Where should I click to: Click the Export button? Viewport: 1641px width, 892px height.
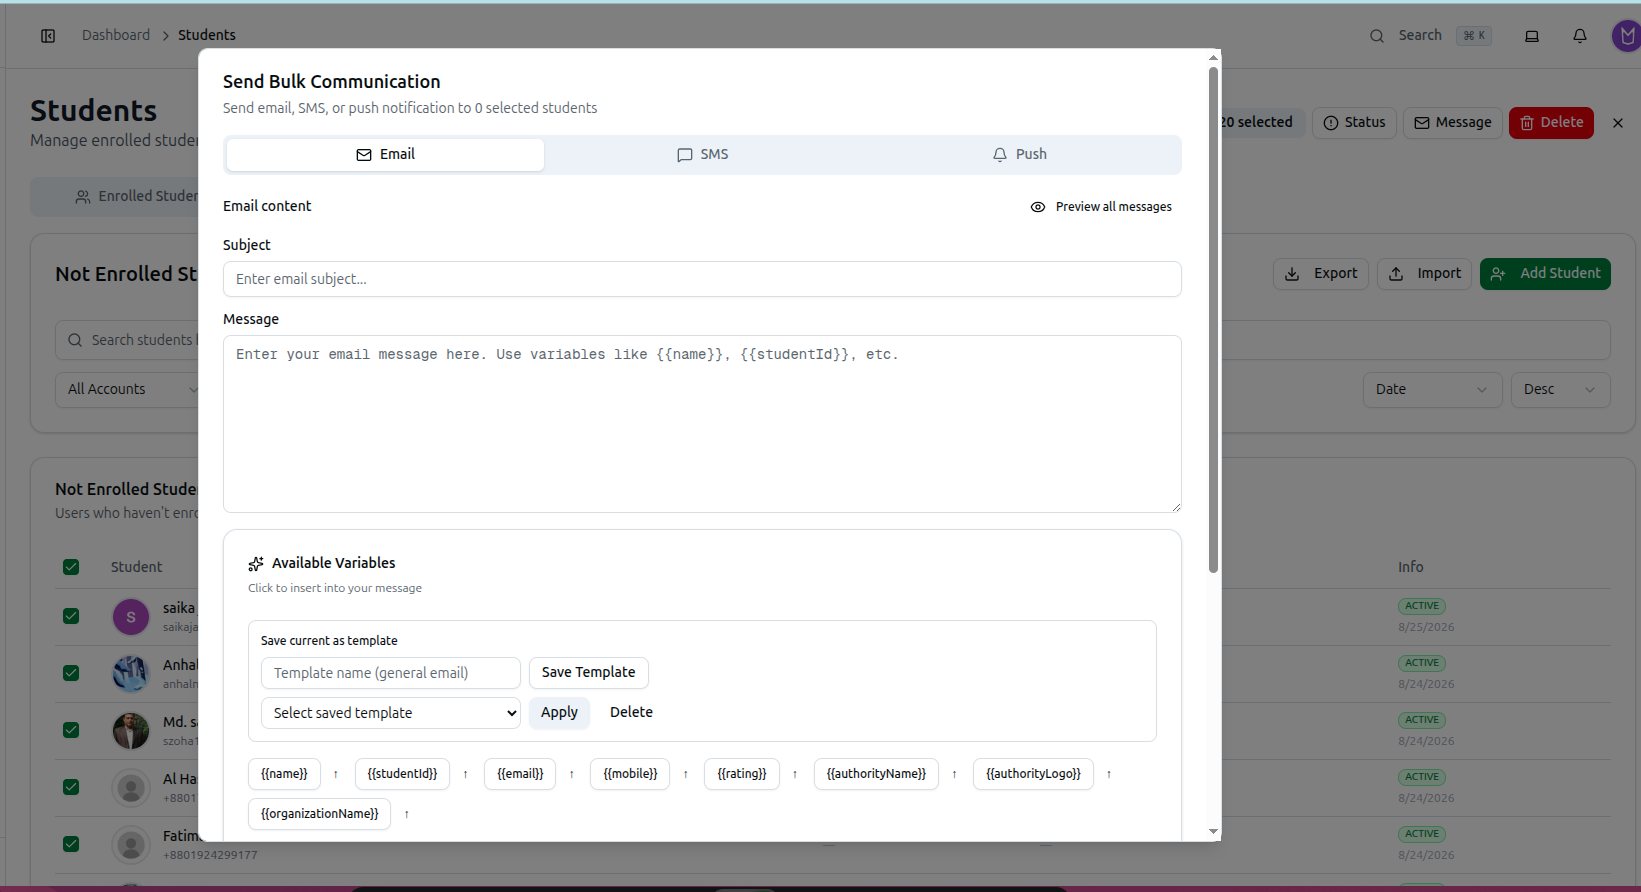tap(1321, 274)
